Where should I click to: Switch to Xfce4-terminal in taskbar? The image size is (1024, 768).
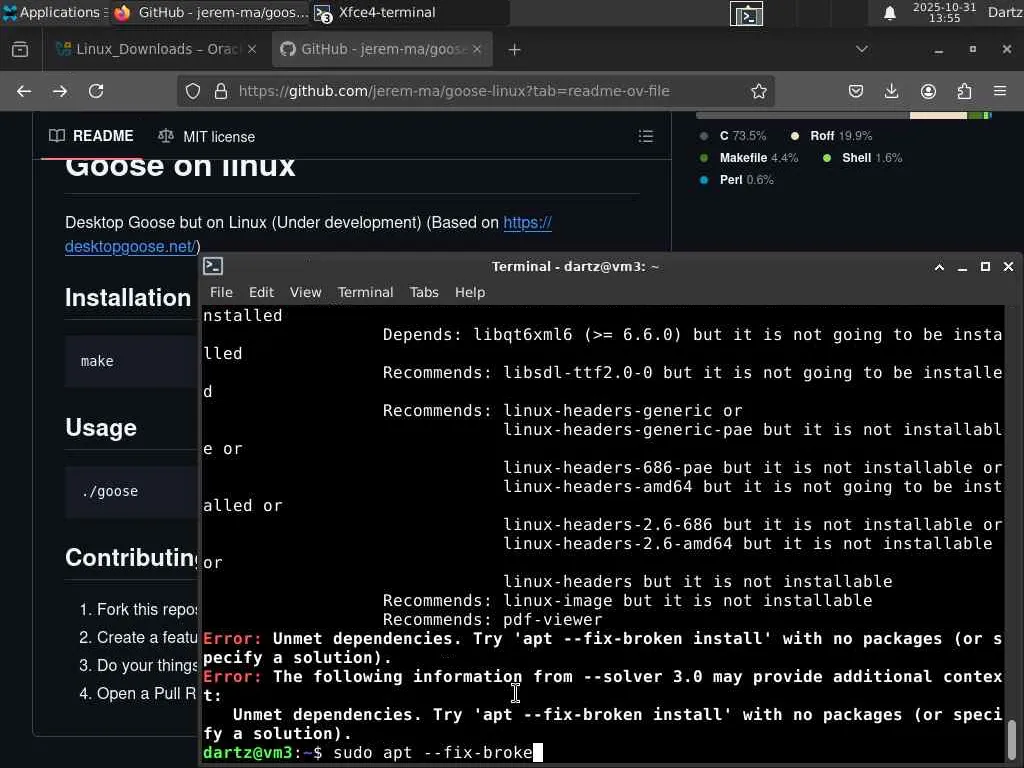pyautogui.click(x=409, y=12)
